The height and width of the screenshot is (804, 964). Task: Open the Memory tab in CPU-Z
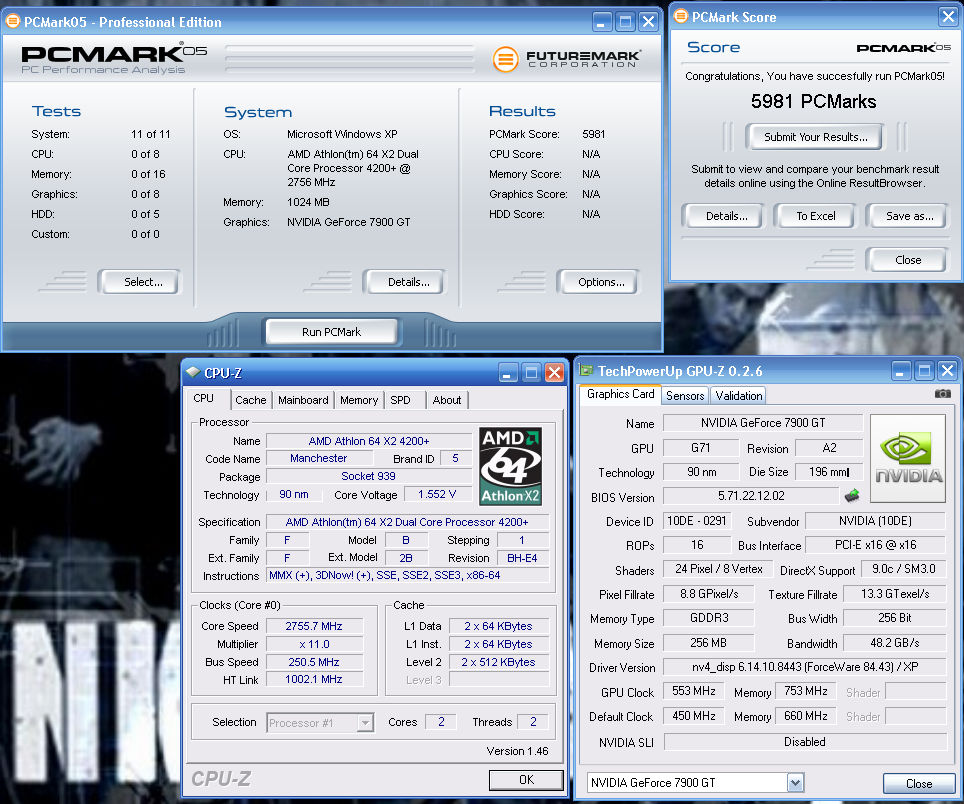[x=359, y=400]
